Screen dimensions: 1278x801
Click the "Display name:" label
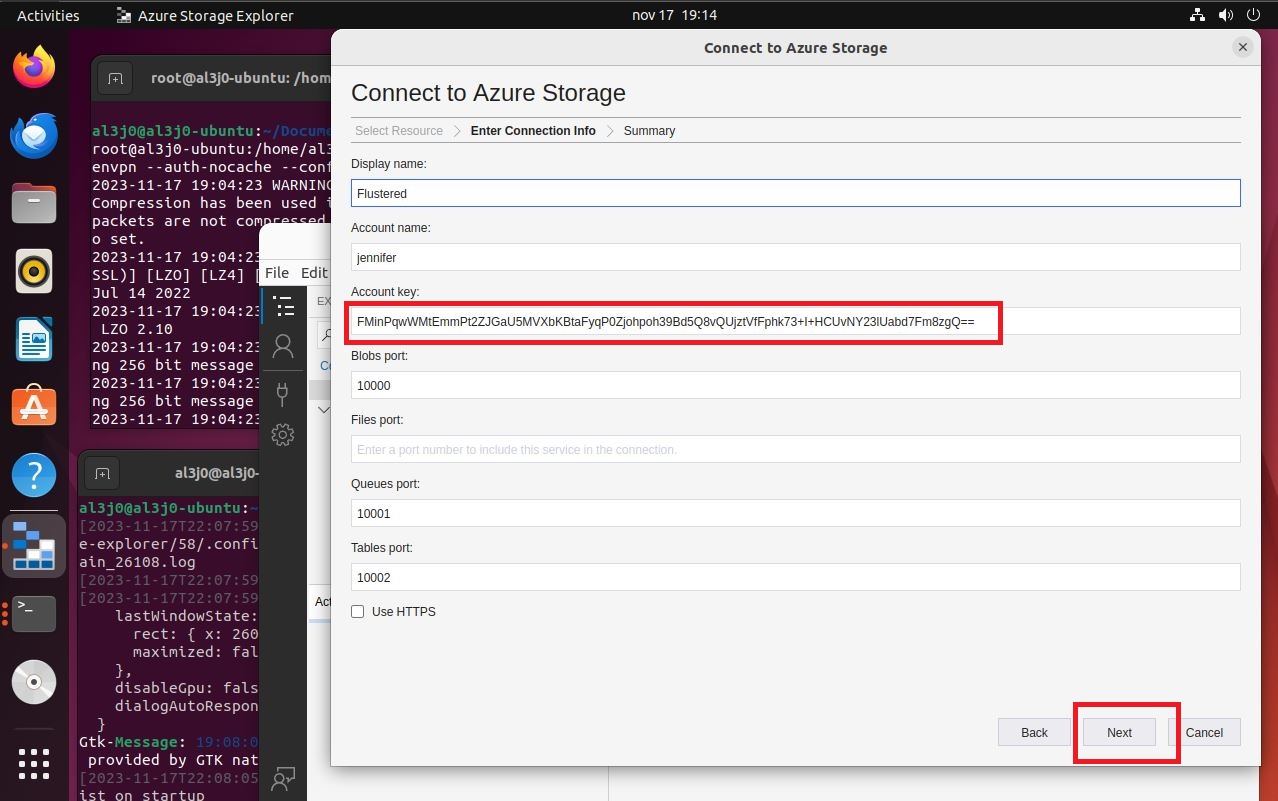[389, 164]
